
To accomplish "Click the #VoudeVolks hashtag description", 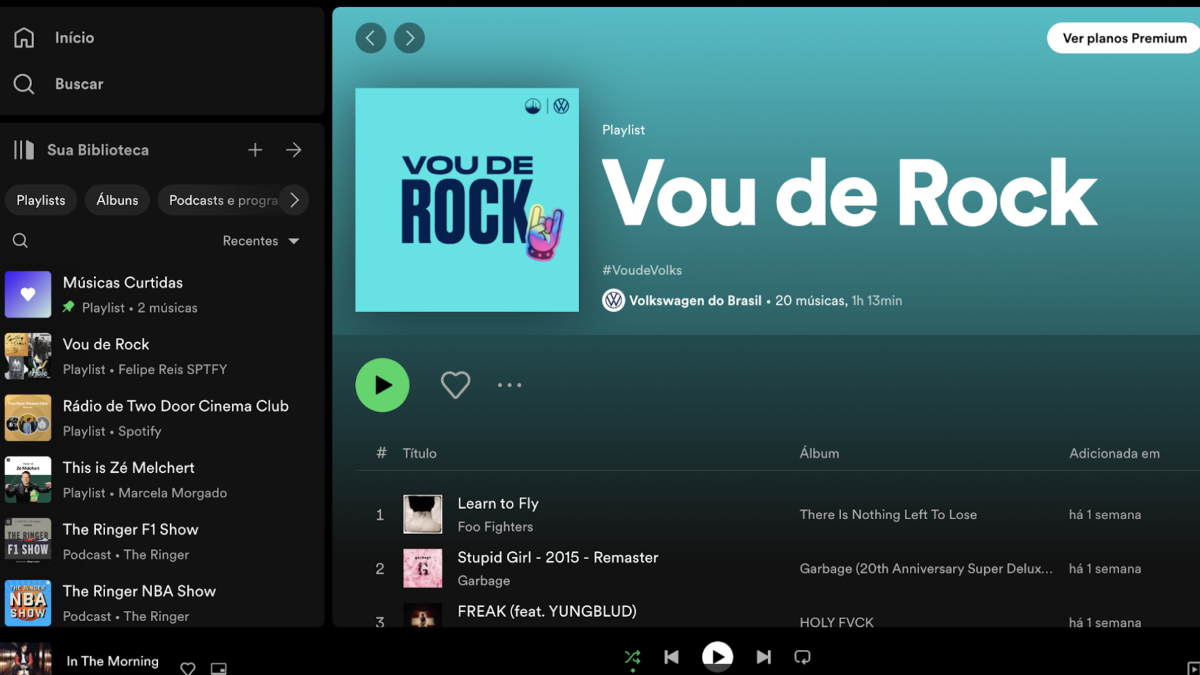I will [642, 270].
